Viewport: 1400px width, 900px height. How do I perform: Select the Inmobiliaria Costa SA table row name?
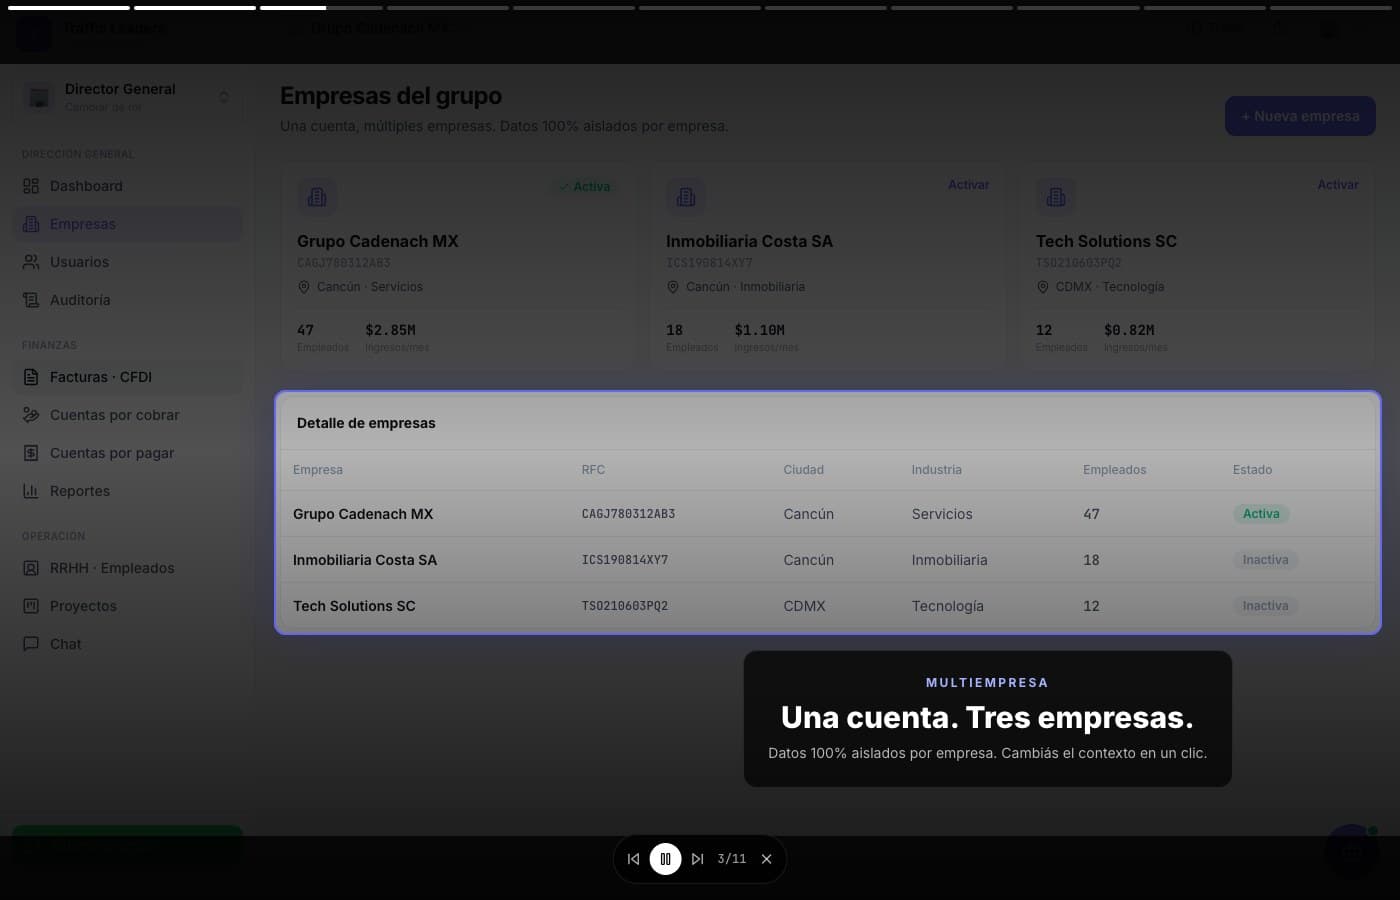click(x=365, y=560)
